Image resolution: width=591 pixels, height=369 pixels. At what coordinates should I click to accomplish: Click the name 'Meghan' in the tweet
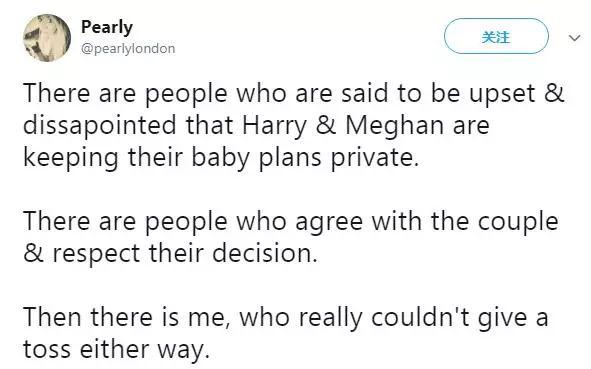point(395,126)
